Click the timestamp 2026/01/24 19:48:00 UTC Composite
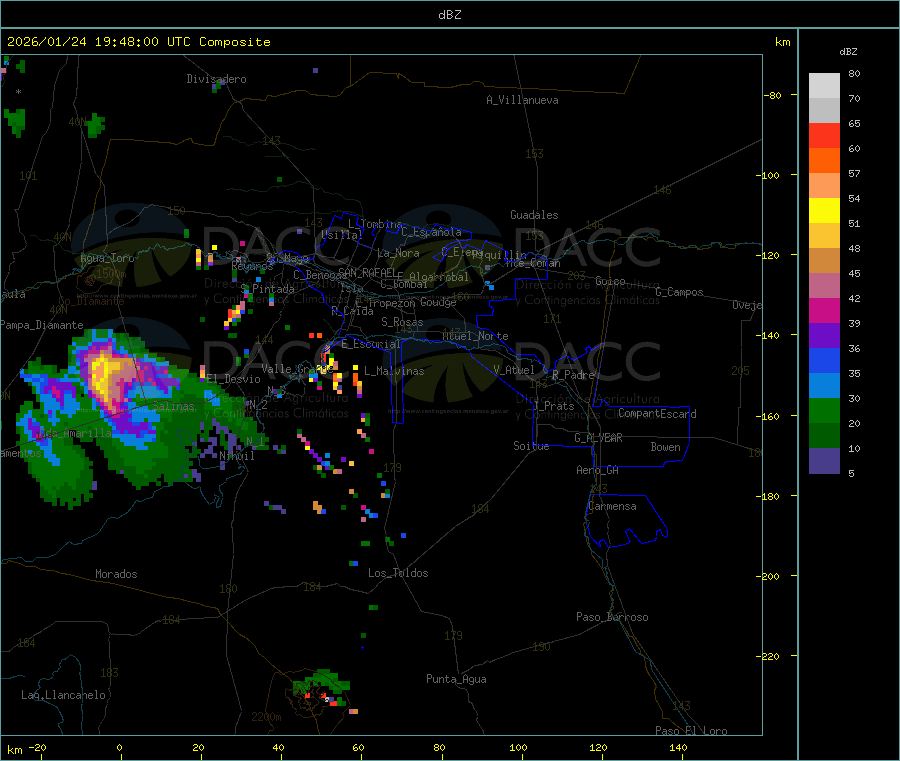900x761 pixels. pyautogui.click(x=138, y=42)
